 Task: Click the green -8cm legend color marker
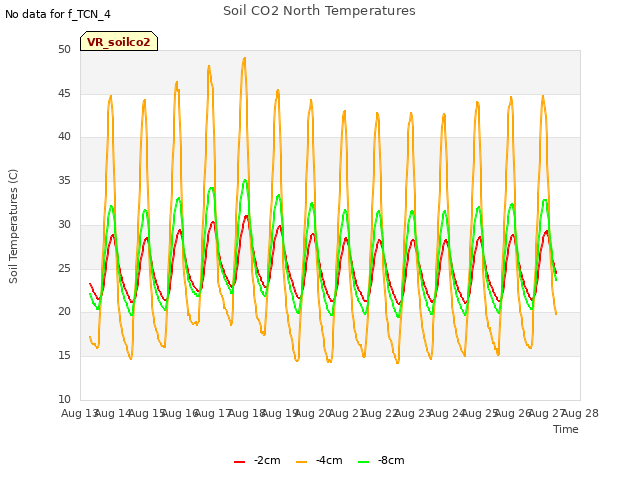click(364, 462)
